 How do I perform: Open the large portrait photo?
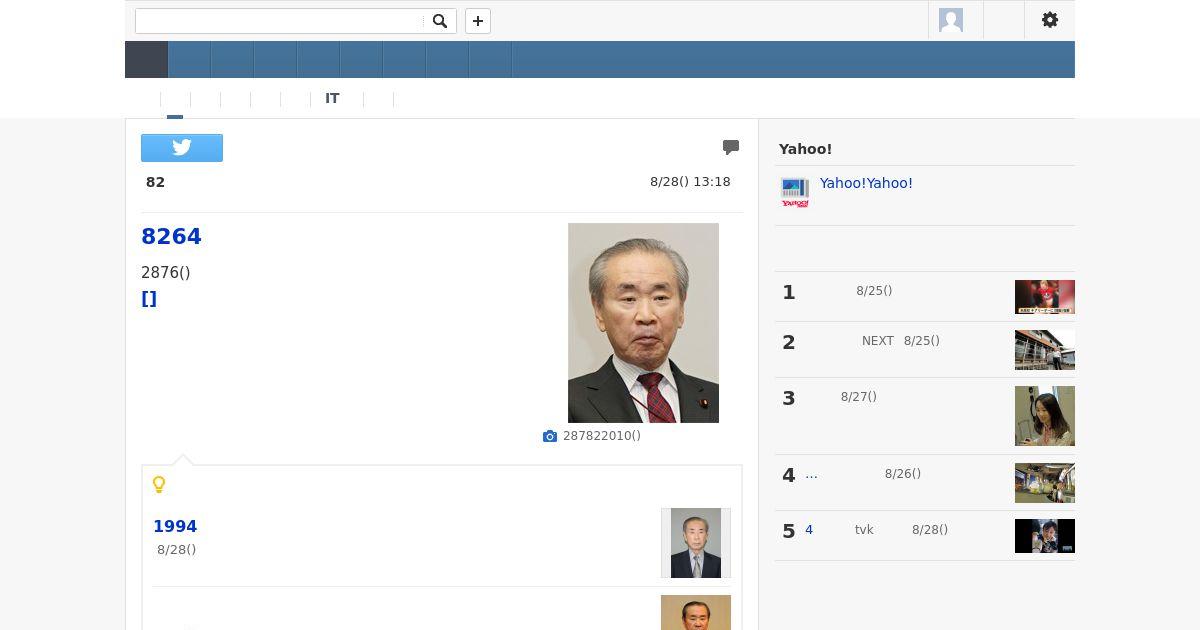[x=643, y=323]
